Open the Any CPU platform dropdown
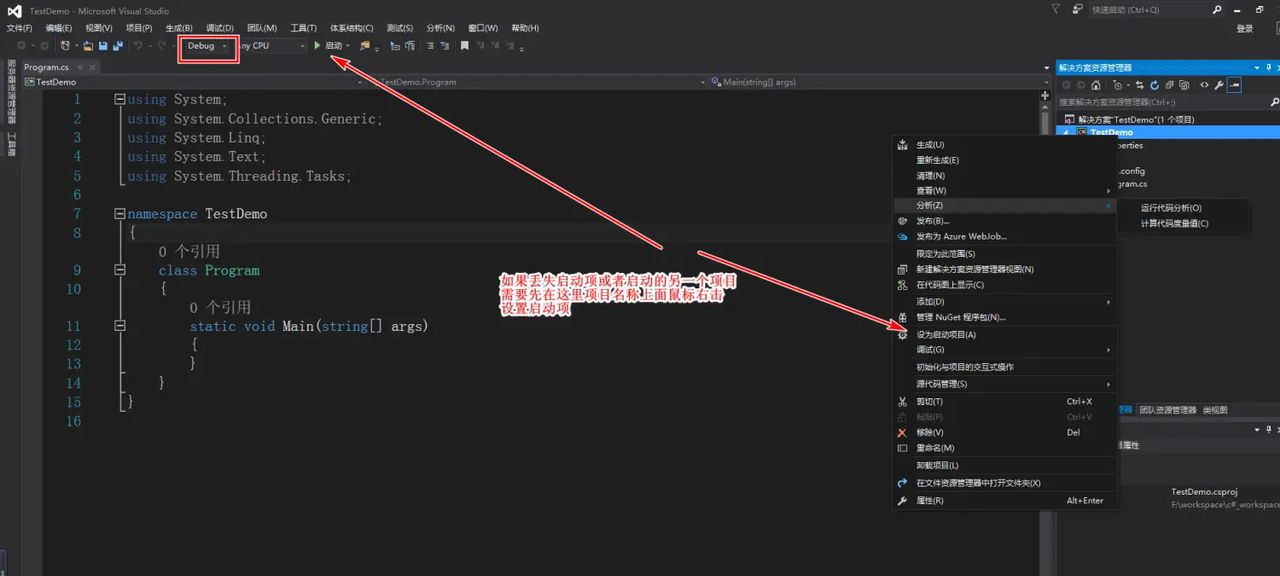 coord(300,46)
